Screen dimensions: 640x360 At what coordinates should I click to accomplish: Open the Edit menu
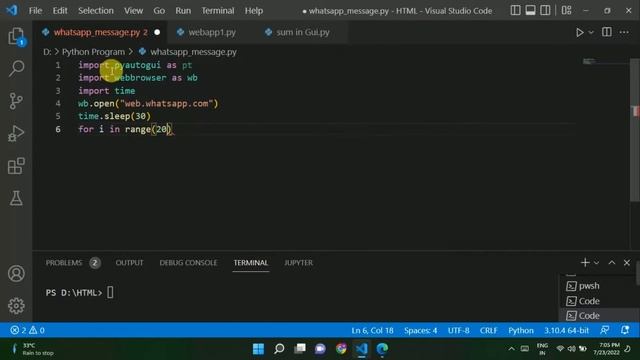pos(60,11)
